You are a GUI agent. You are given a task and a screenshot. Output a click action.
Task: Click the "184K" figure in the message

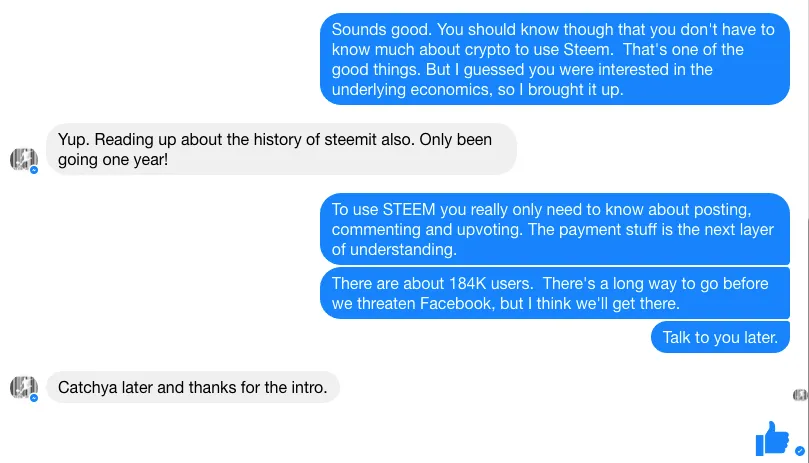tap(467, 283)
